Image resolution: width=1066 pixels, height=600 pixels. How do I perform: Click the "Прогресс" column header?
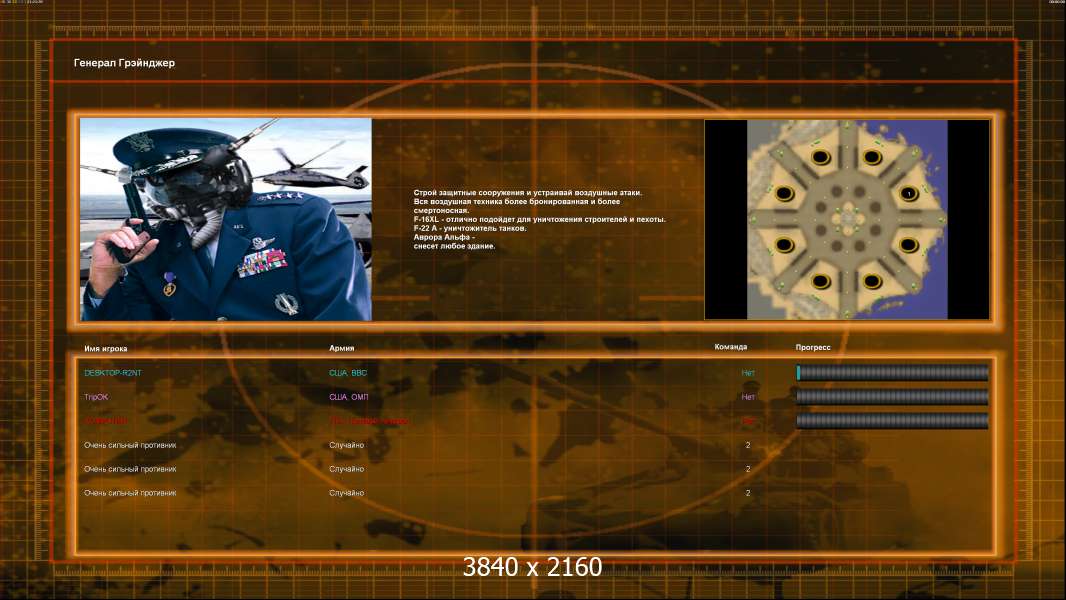(813, 347)
